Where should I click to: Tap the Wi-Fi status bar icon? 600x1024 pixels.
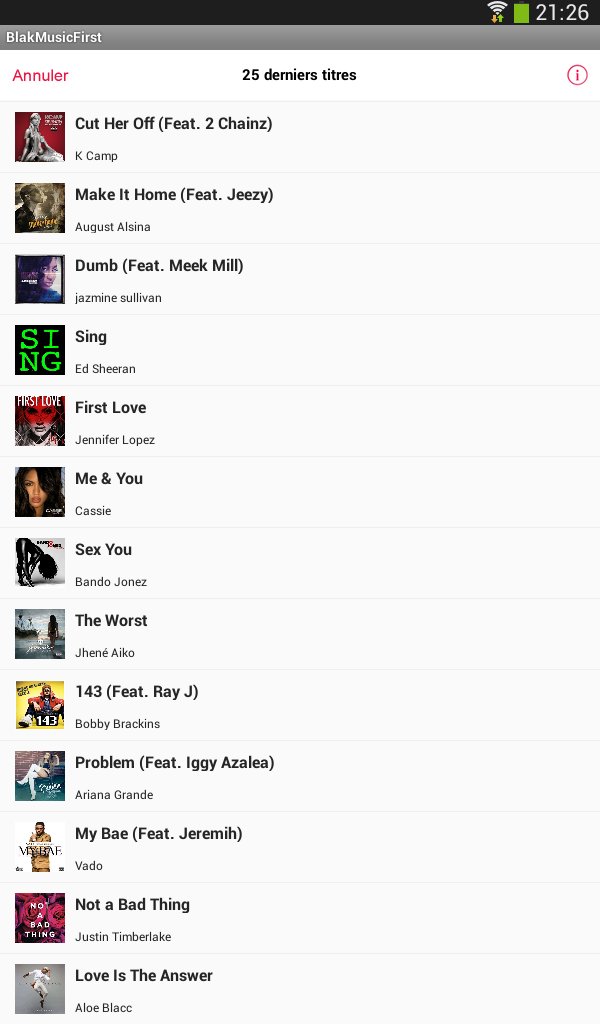pyautogui.click(x=497, y=12)
